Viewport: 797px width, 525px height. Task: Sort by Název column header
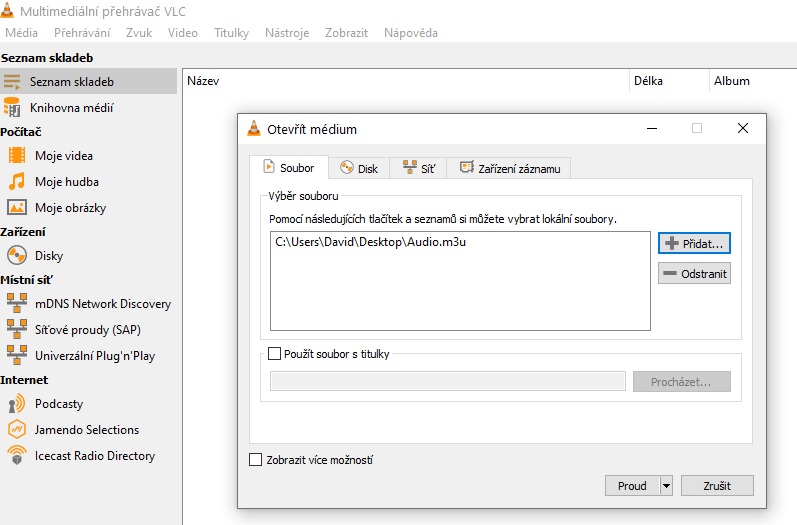[406, 81]
